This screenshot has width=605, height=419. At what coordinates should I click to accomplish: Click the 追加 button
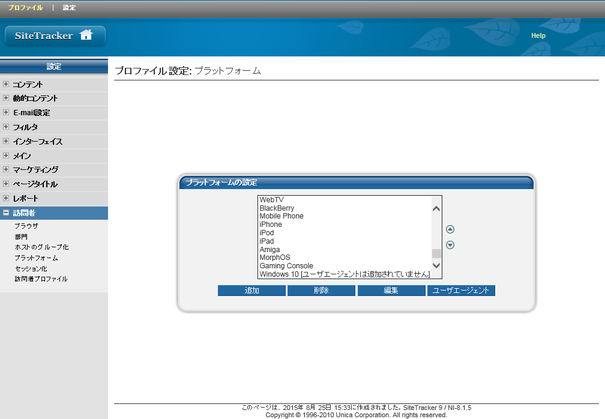coord(251,291)
